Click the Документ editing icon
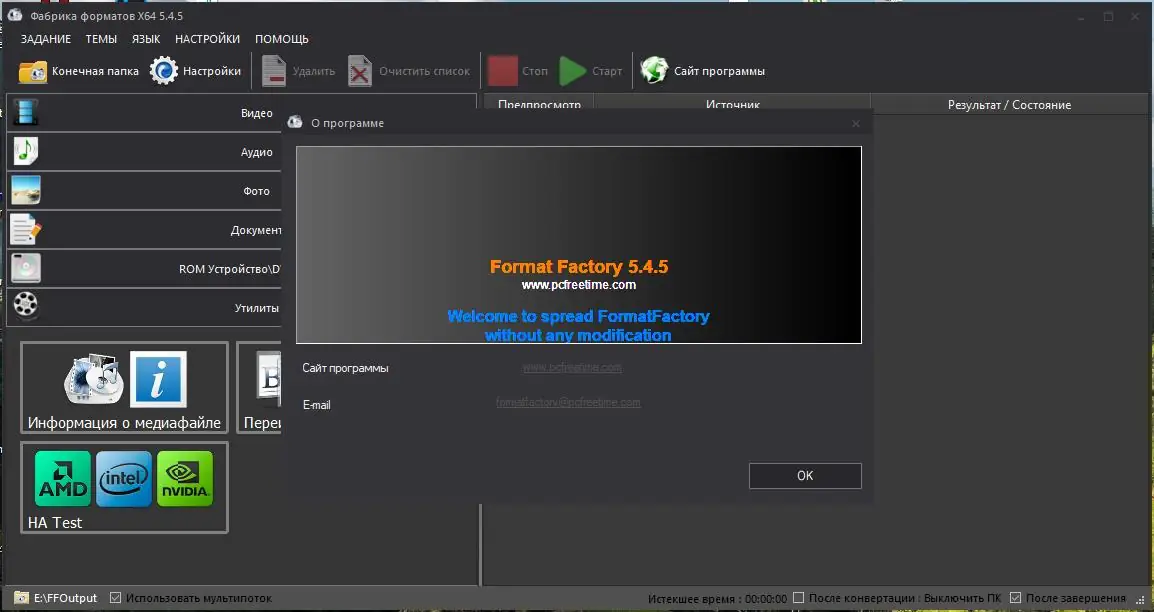1154x612 pixels. tap(26, 229)
